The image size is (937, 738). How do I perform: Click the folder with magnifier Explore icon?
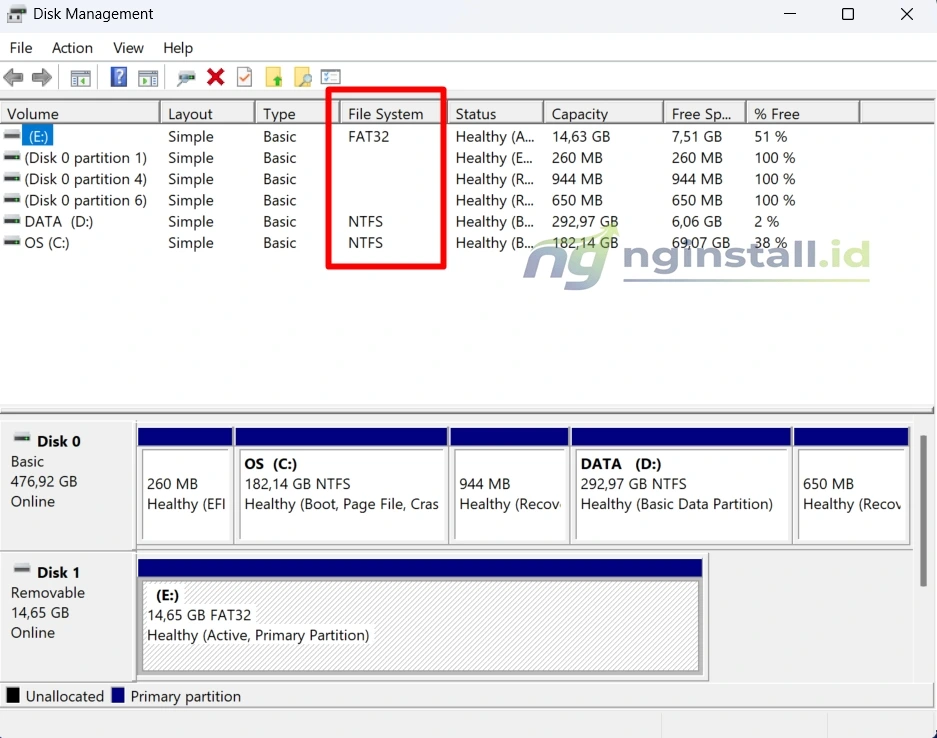[x=303, y=77]
